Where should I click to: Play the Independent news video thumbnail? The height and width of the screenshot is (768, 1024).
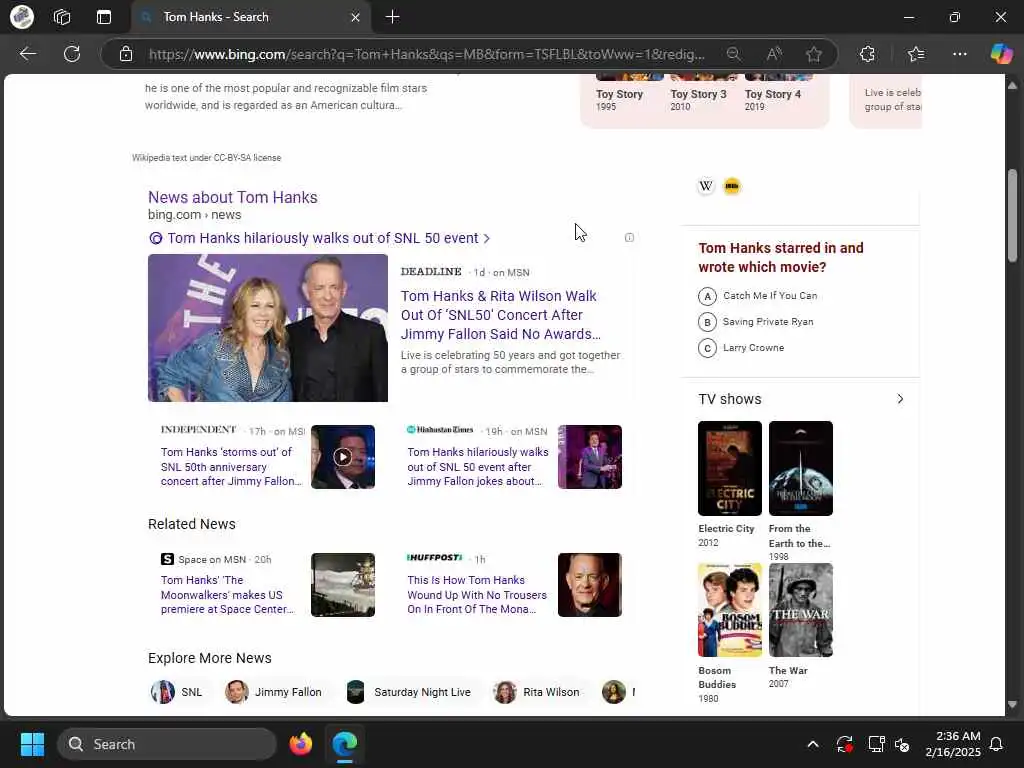click(x=343, y=456)
